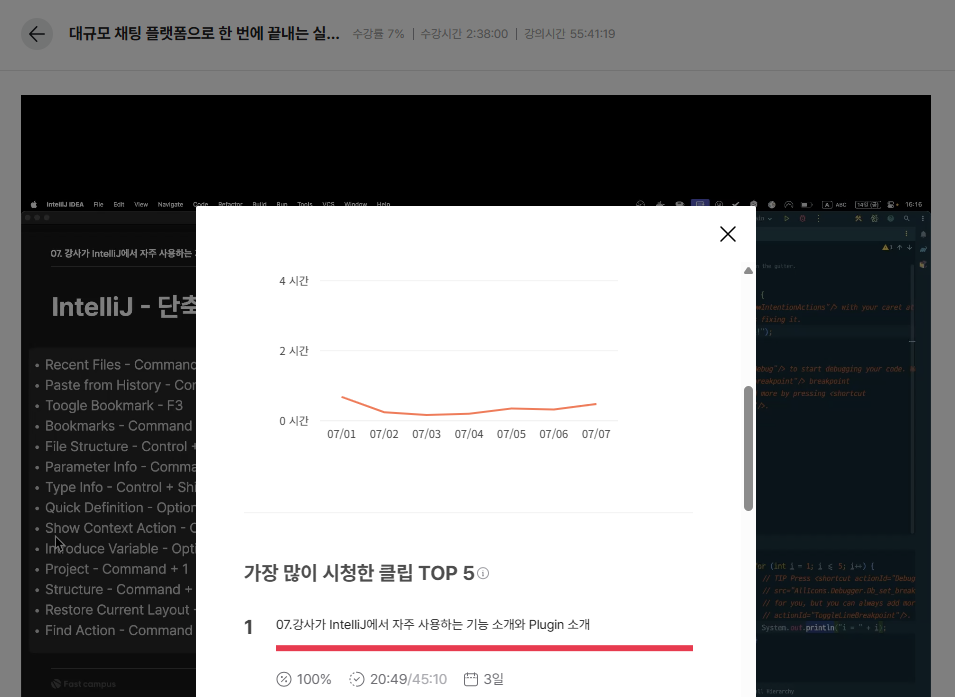This screenshot has height=697, width=955.
Task: Click the Project - Command + 1 line in the video
Action: click(116, 569)
